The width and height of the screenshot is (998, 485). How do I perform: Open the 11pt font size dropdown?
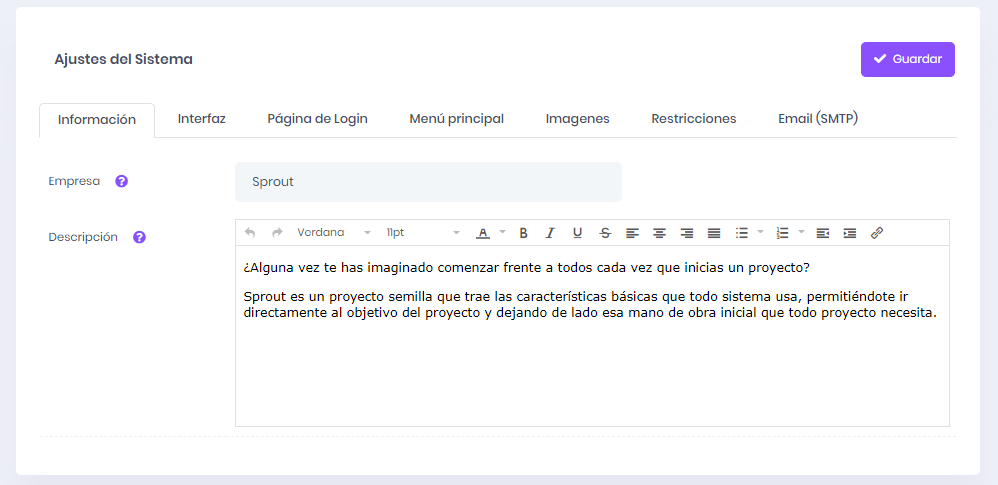[422, 233]
